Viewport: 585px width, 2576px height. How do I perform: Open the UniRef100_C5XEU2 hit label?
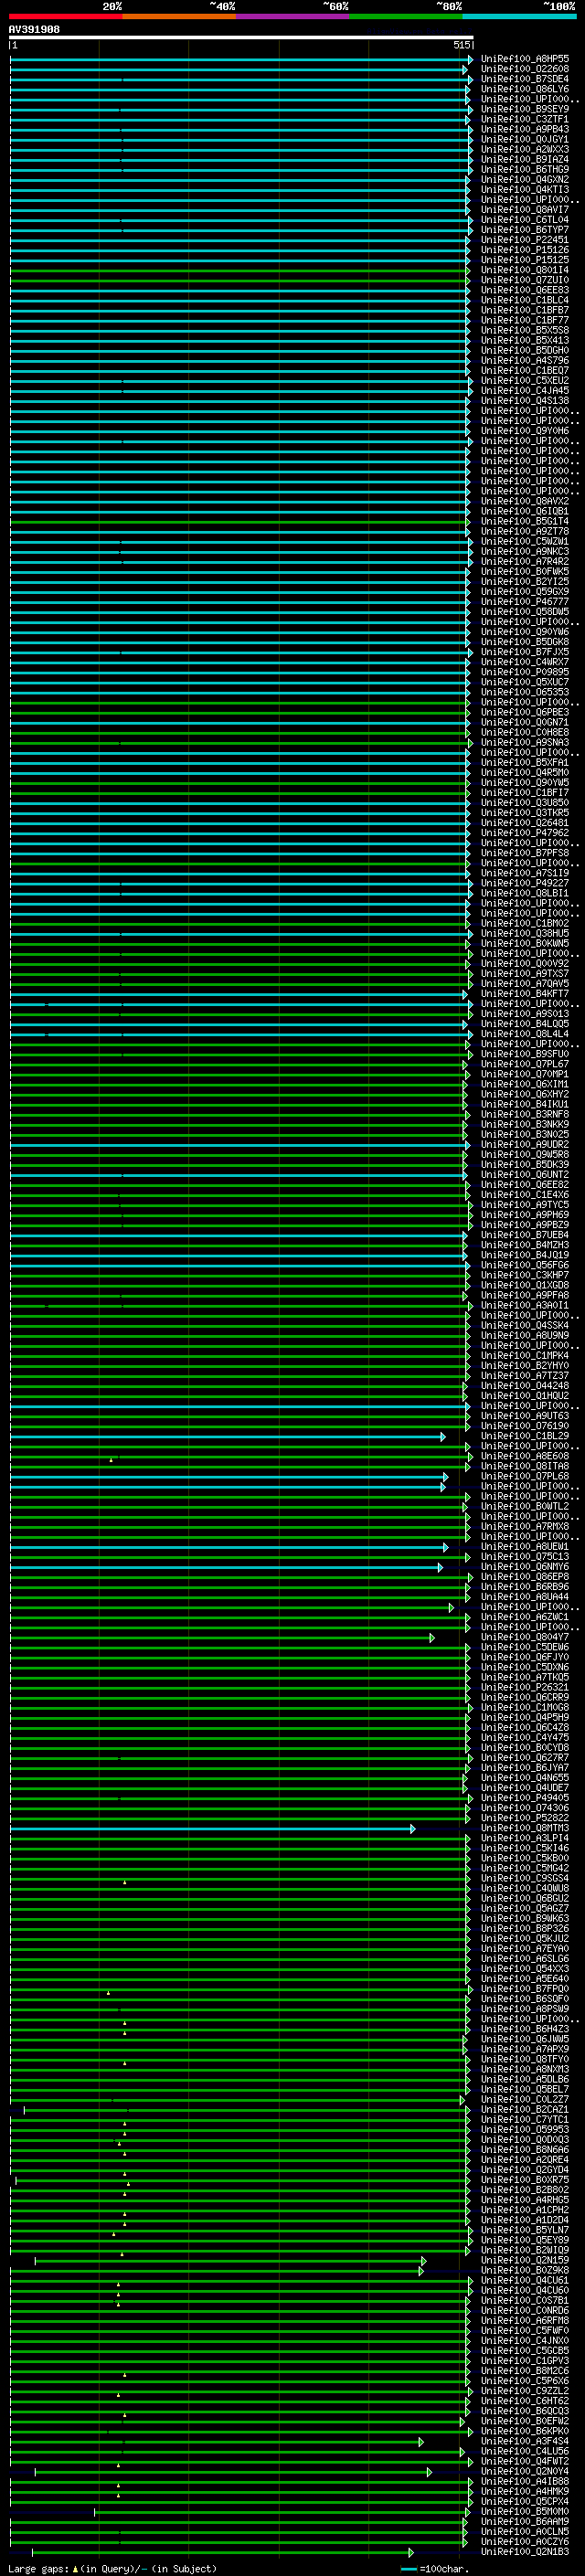tap(525, 380)
